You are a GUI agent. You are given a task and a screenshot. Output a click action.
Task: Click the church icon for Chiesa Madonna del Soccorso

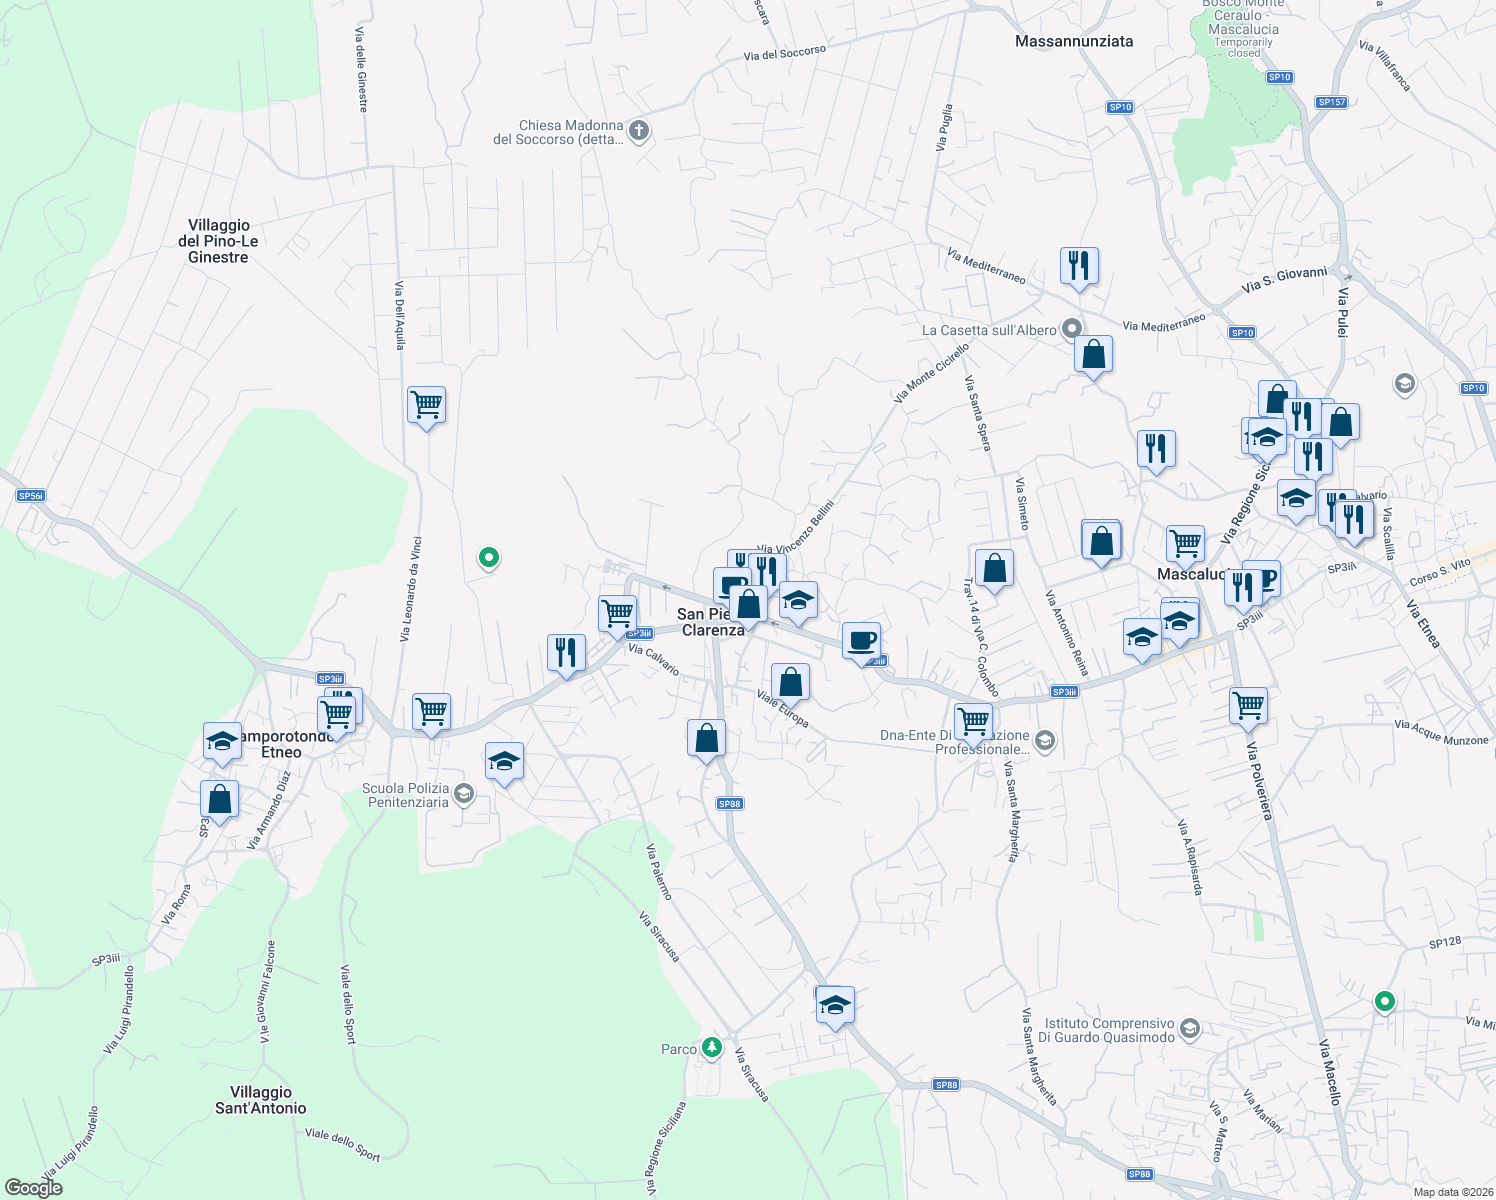(x=637, y=130)
